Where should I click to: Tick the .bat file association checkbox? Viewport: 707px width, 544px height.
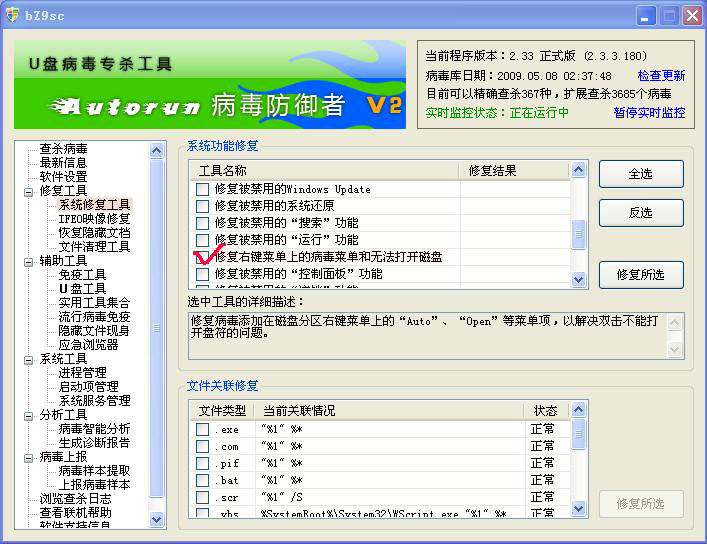tap(202, 480)
